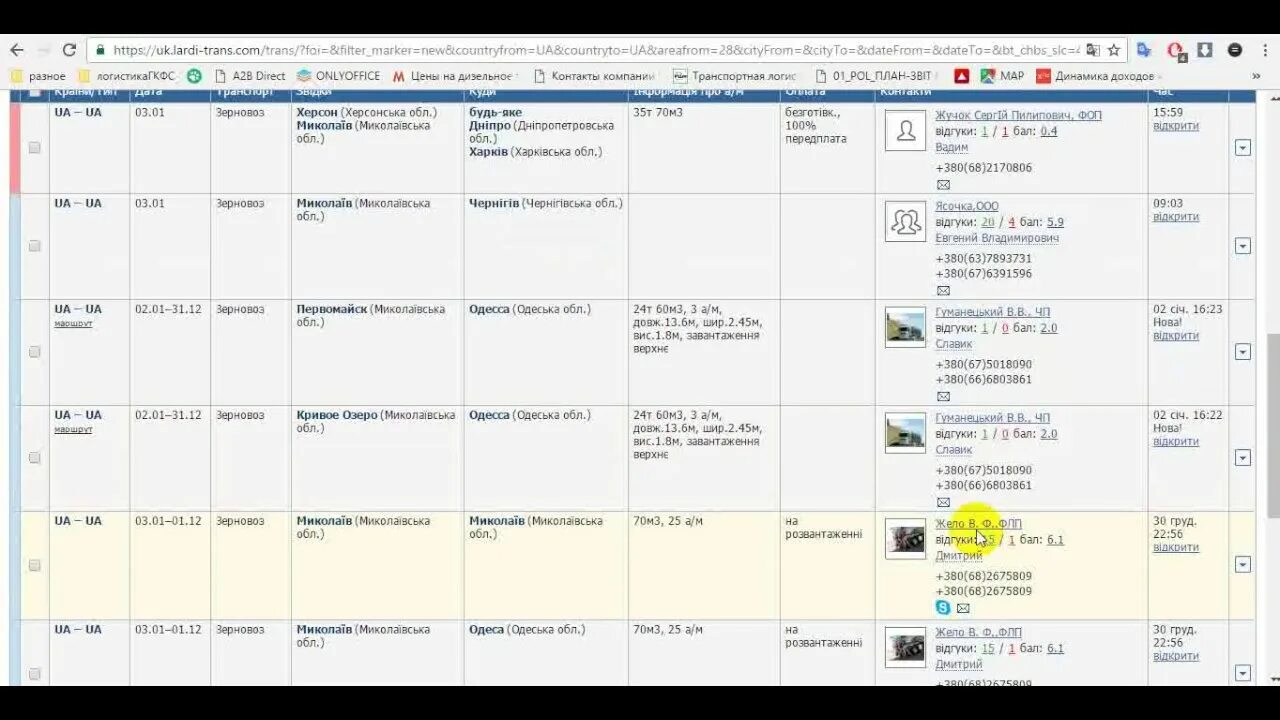
Task: Click envelope icon next to the Skype icon
Action: [x=963, y=609]
